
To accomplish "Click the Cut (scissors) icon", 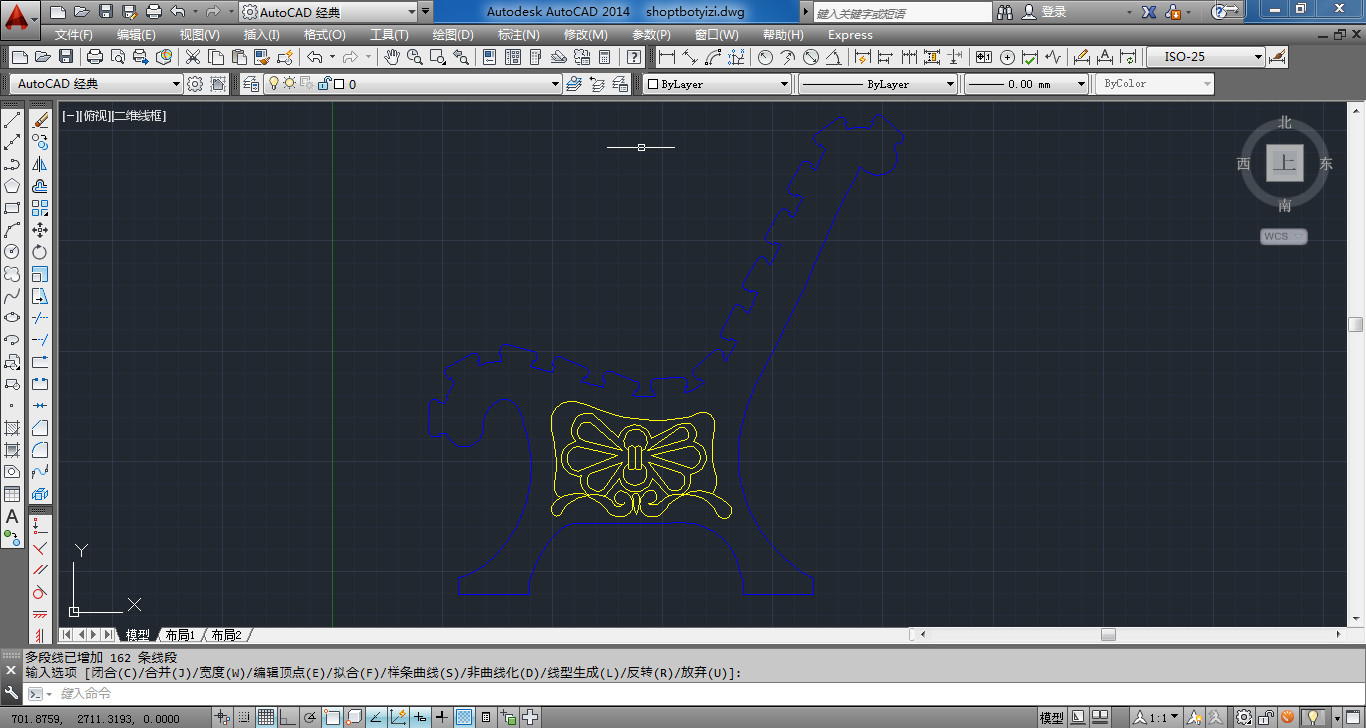I will 192,57.
